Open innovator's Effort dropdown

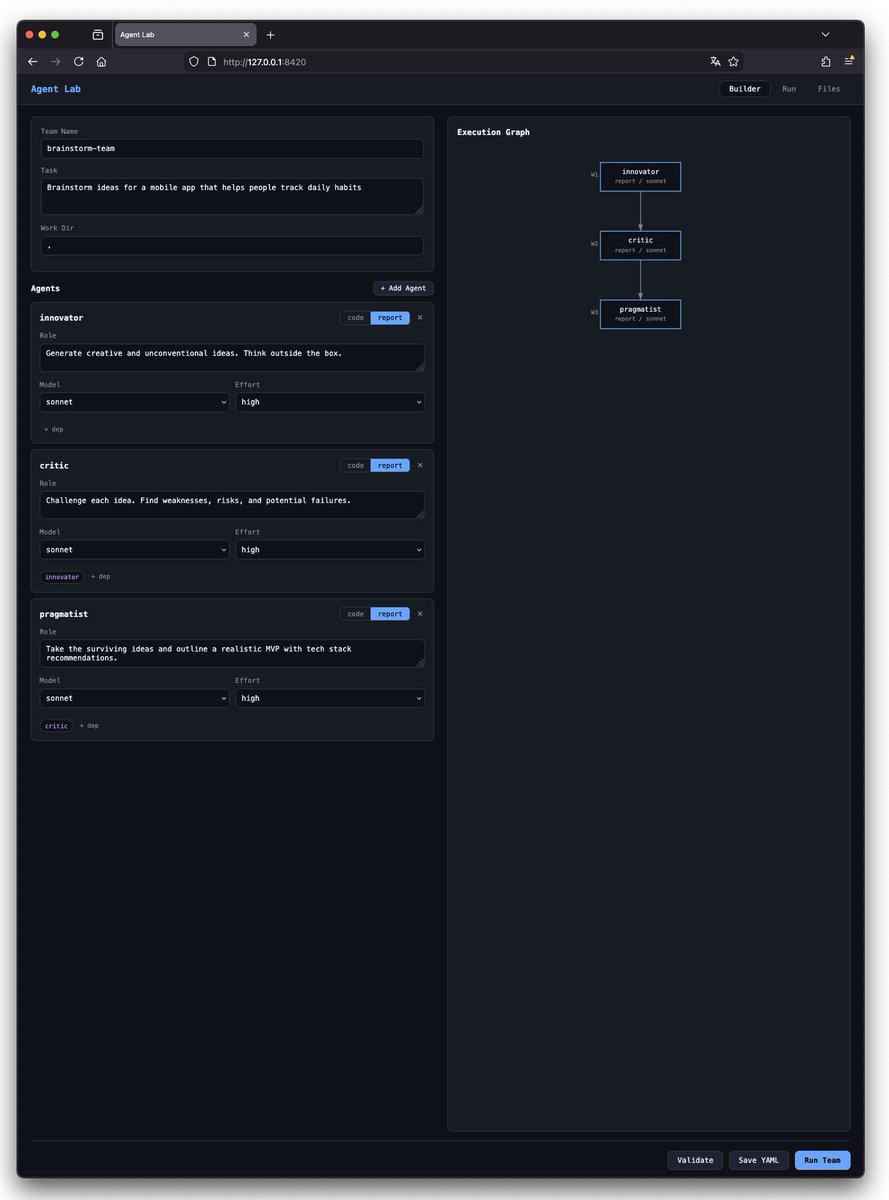330,402
